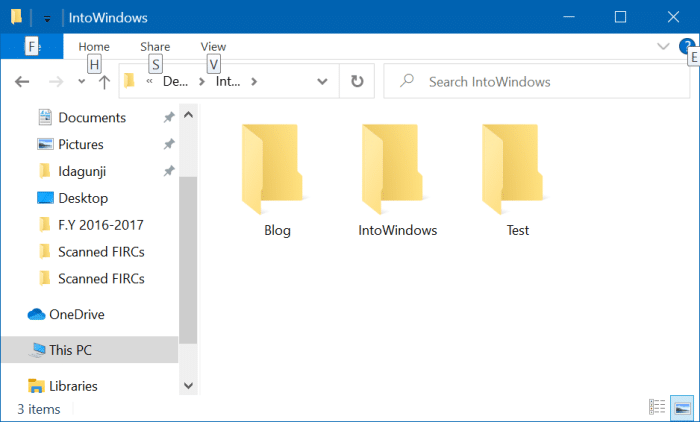This screenshot has width=700, height=422.
Task: Open the Share ribbon tab
Action: [x=155, y=46]
